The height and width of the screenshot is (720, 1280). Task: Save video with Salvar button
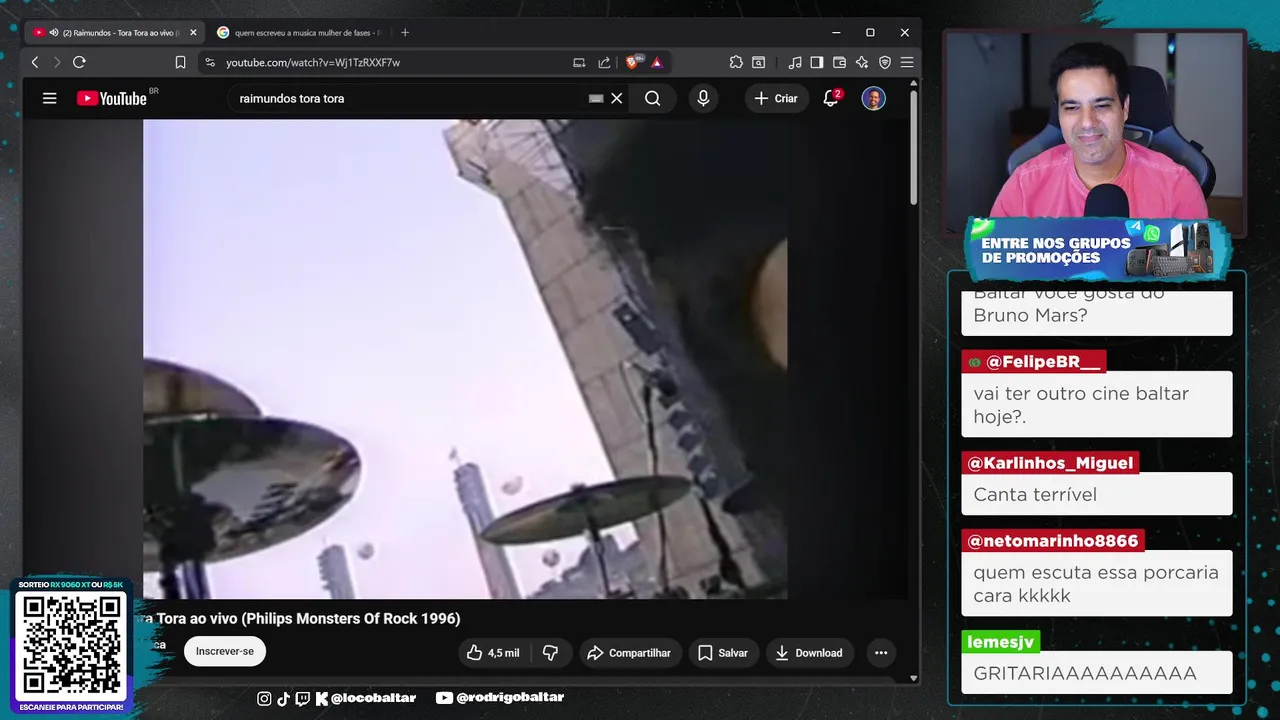coord(723,652)
